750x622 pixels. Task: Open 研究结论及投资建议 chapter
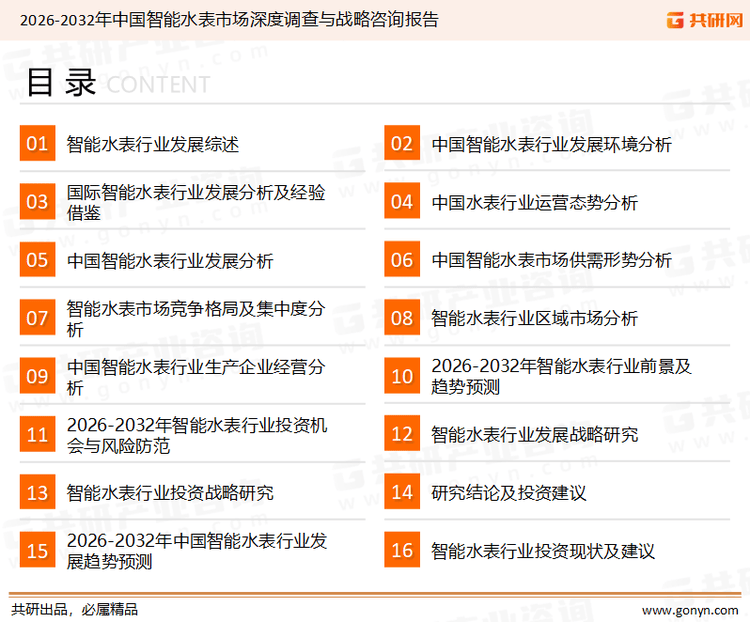(x=508, y=492)
